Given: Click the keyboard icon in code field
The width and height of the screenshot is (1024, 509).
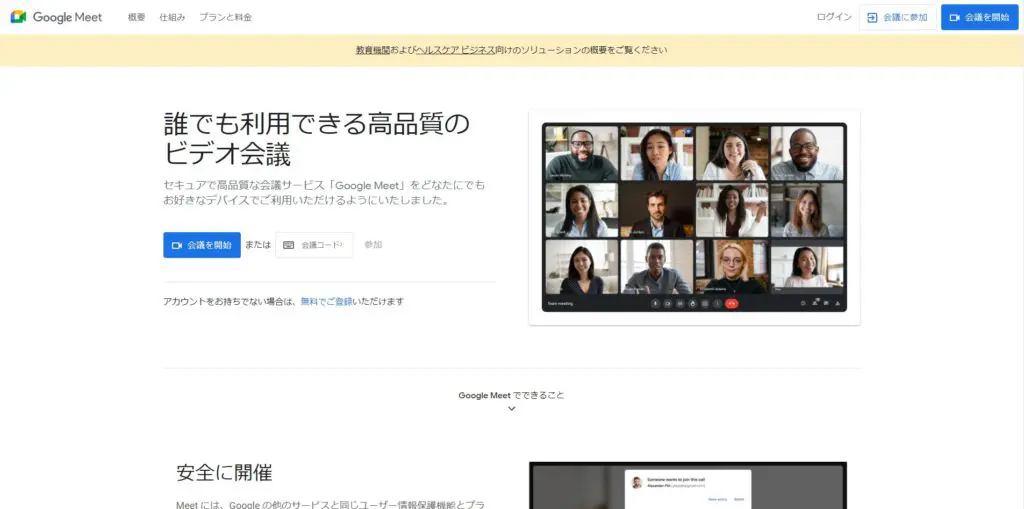Looking at the screenshot, I should click(x=289, y=245).
